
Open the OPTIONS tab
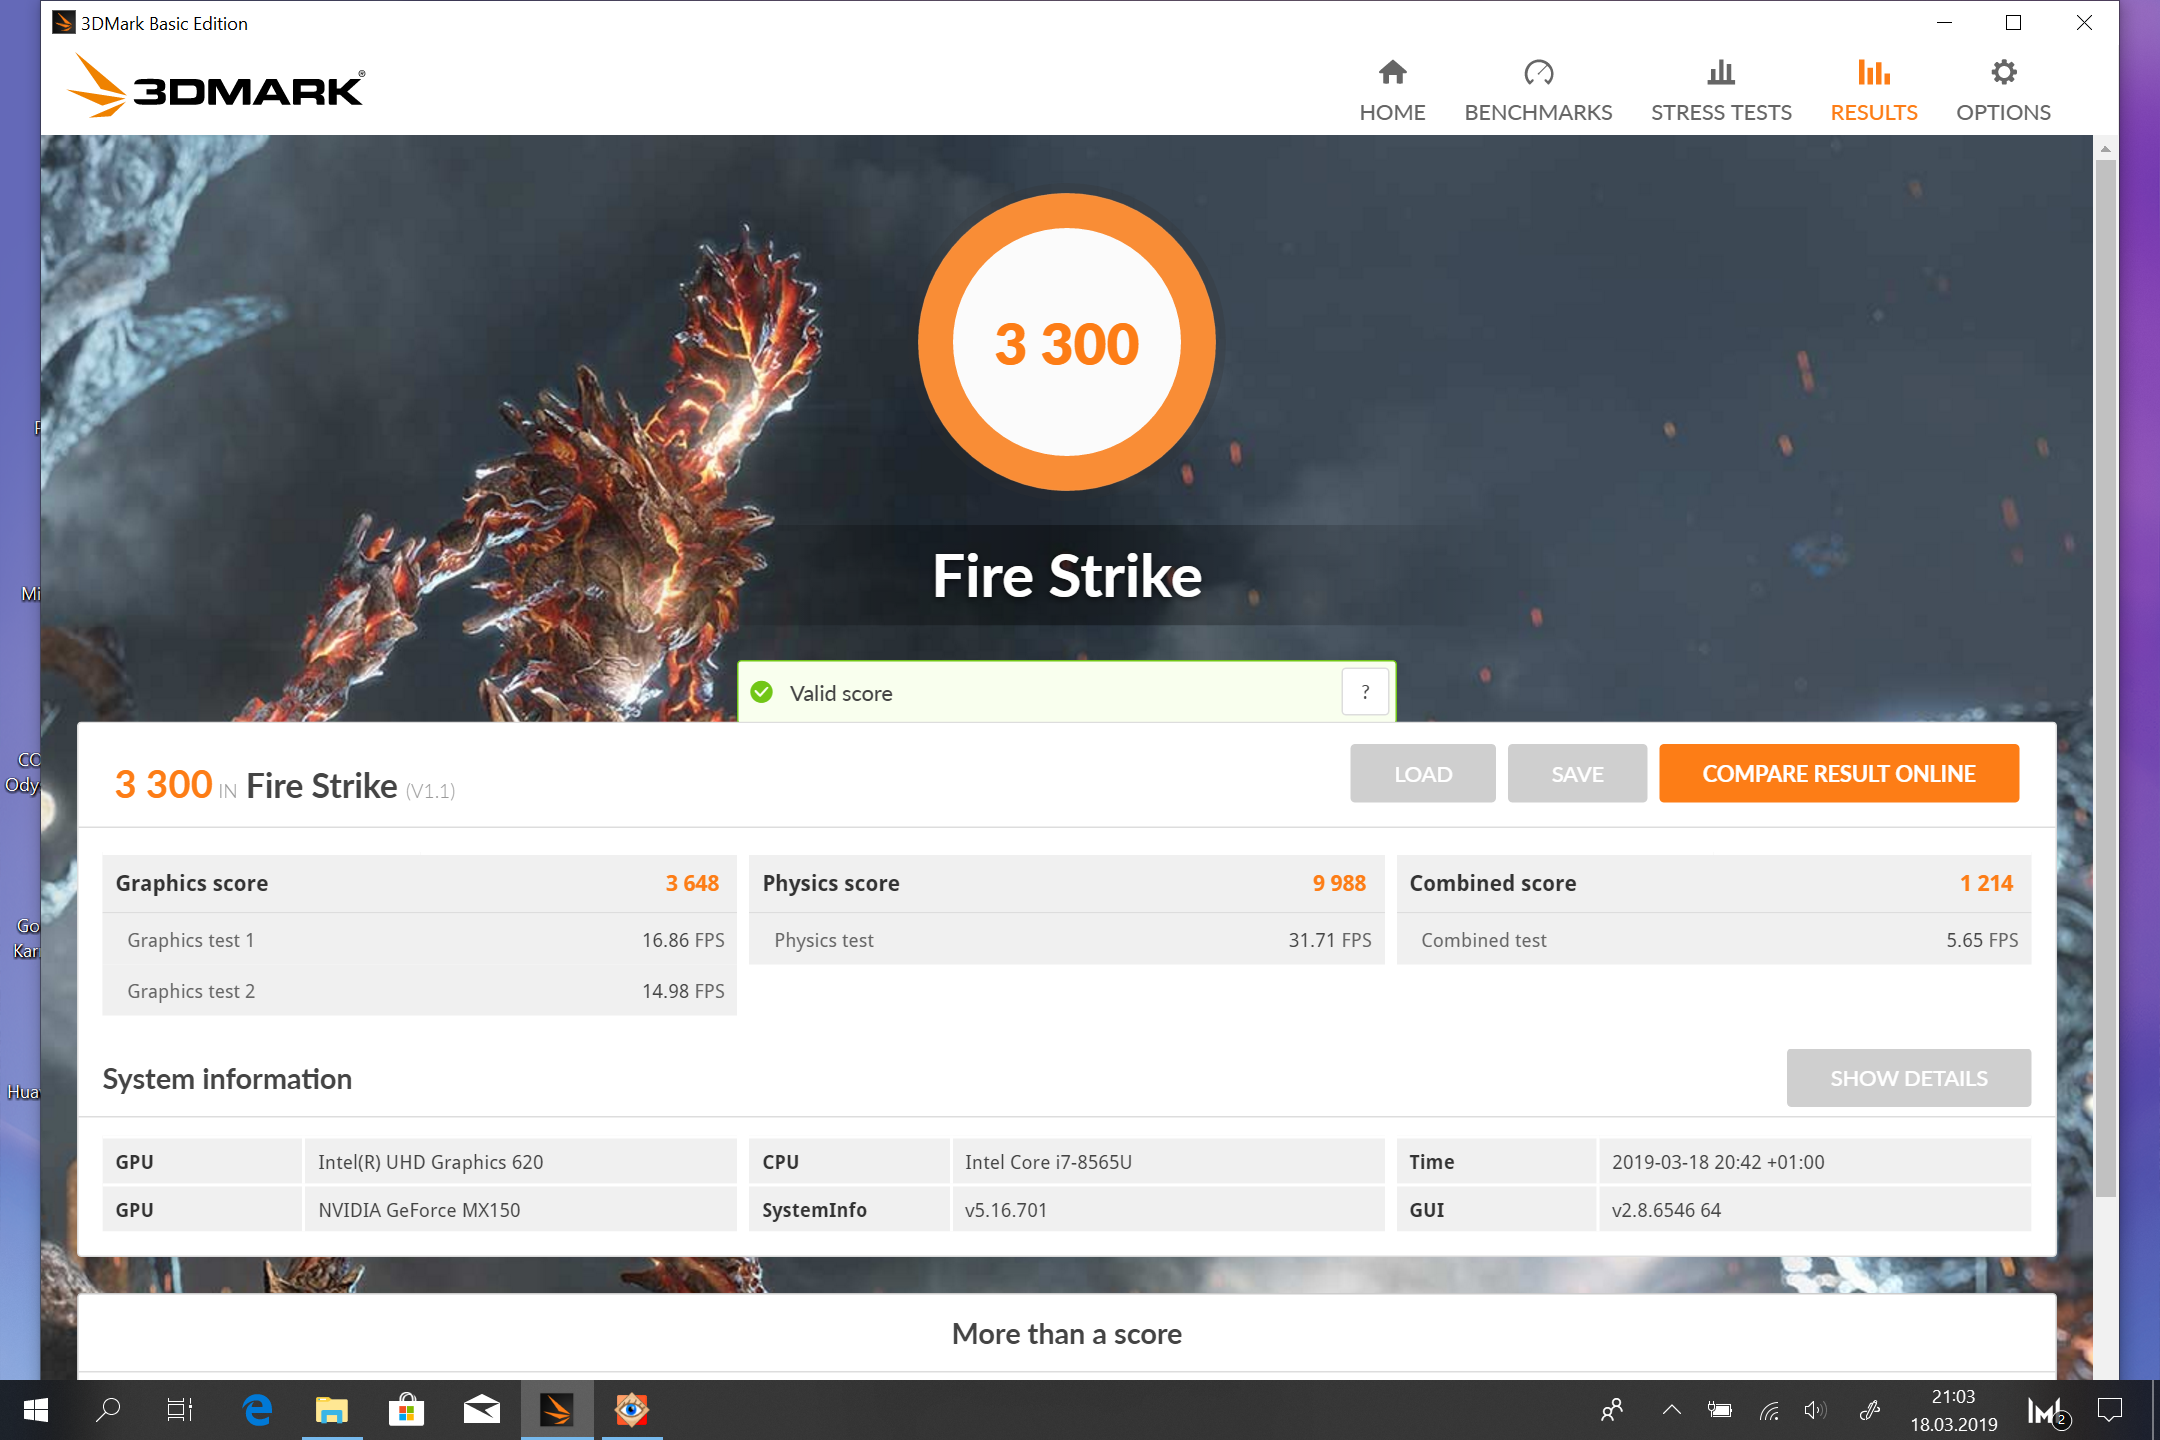(2003, 91)
